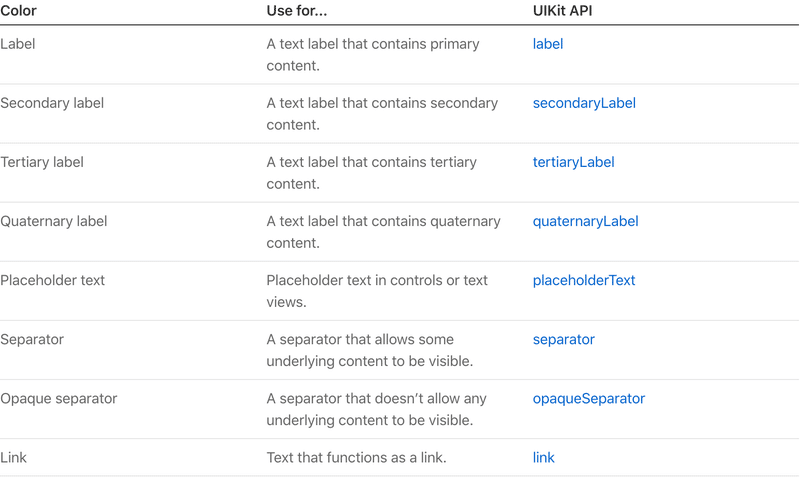Click the Use for... column header
800x478 pixels.
tap(296, 11)
